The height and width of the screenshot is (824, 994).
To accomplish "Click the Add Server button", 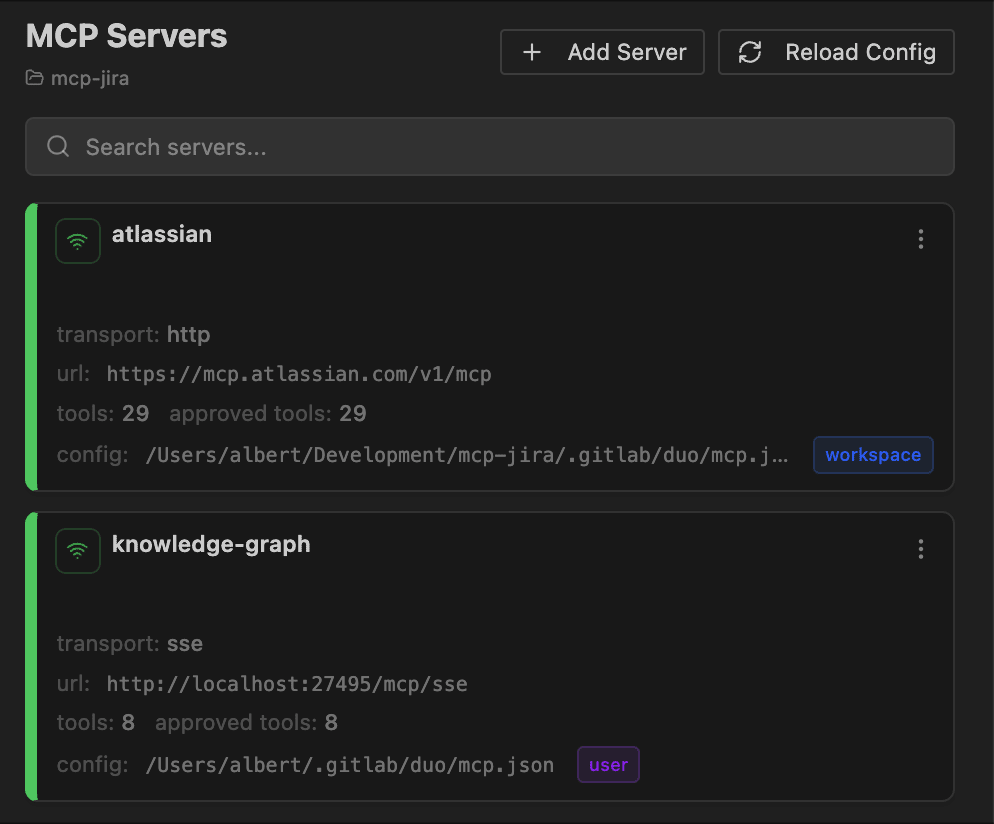I will pos(602,52).
